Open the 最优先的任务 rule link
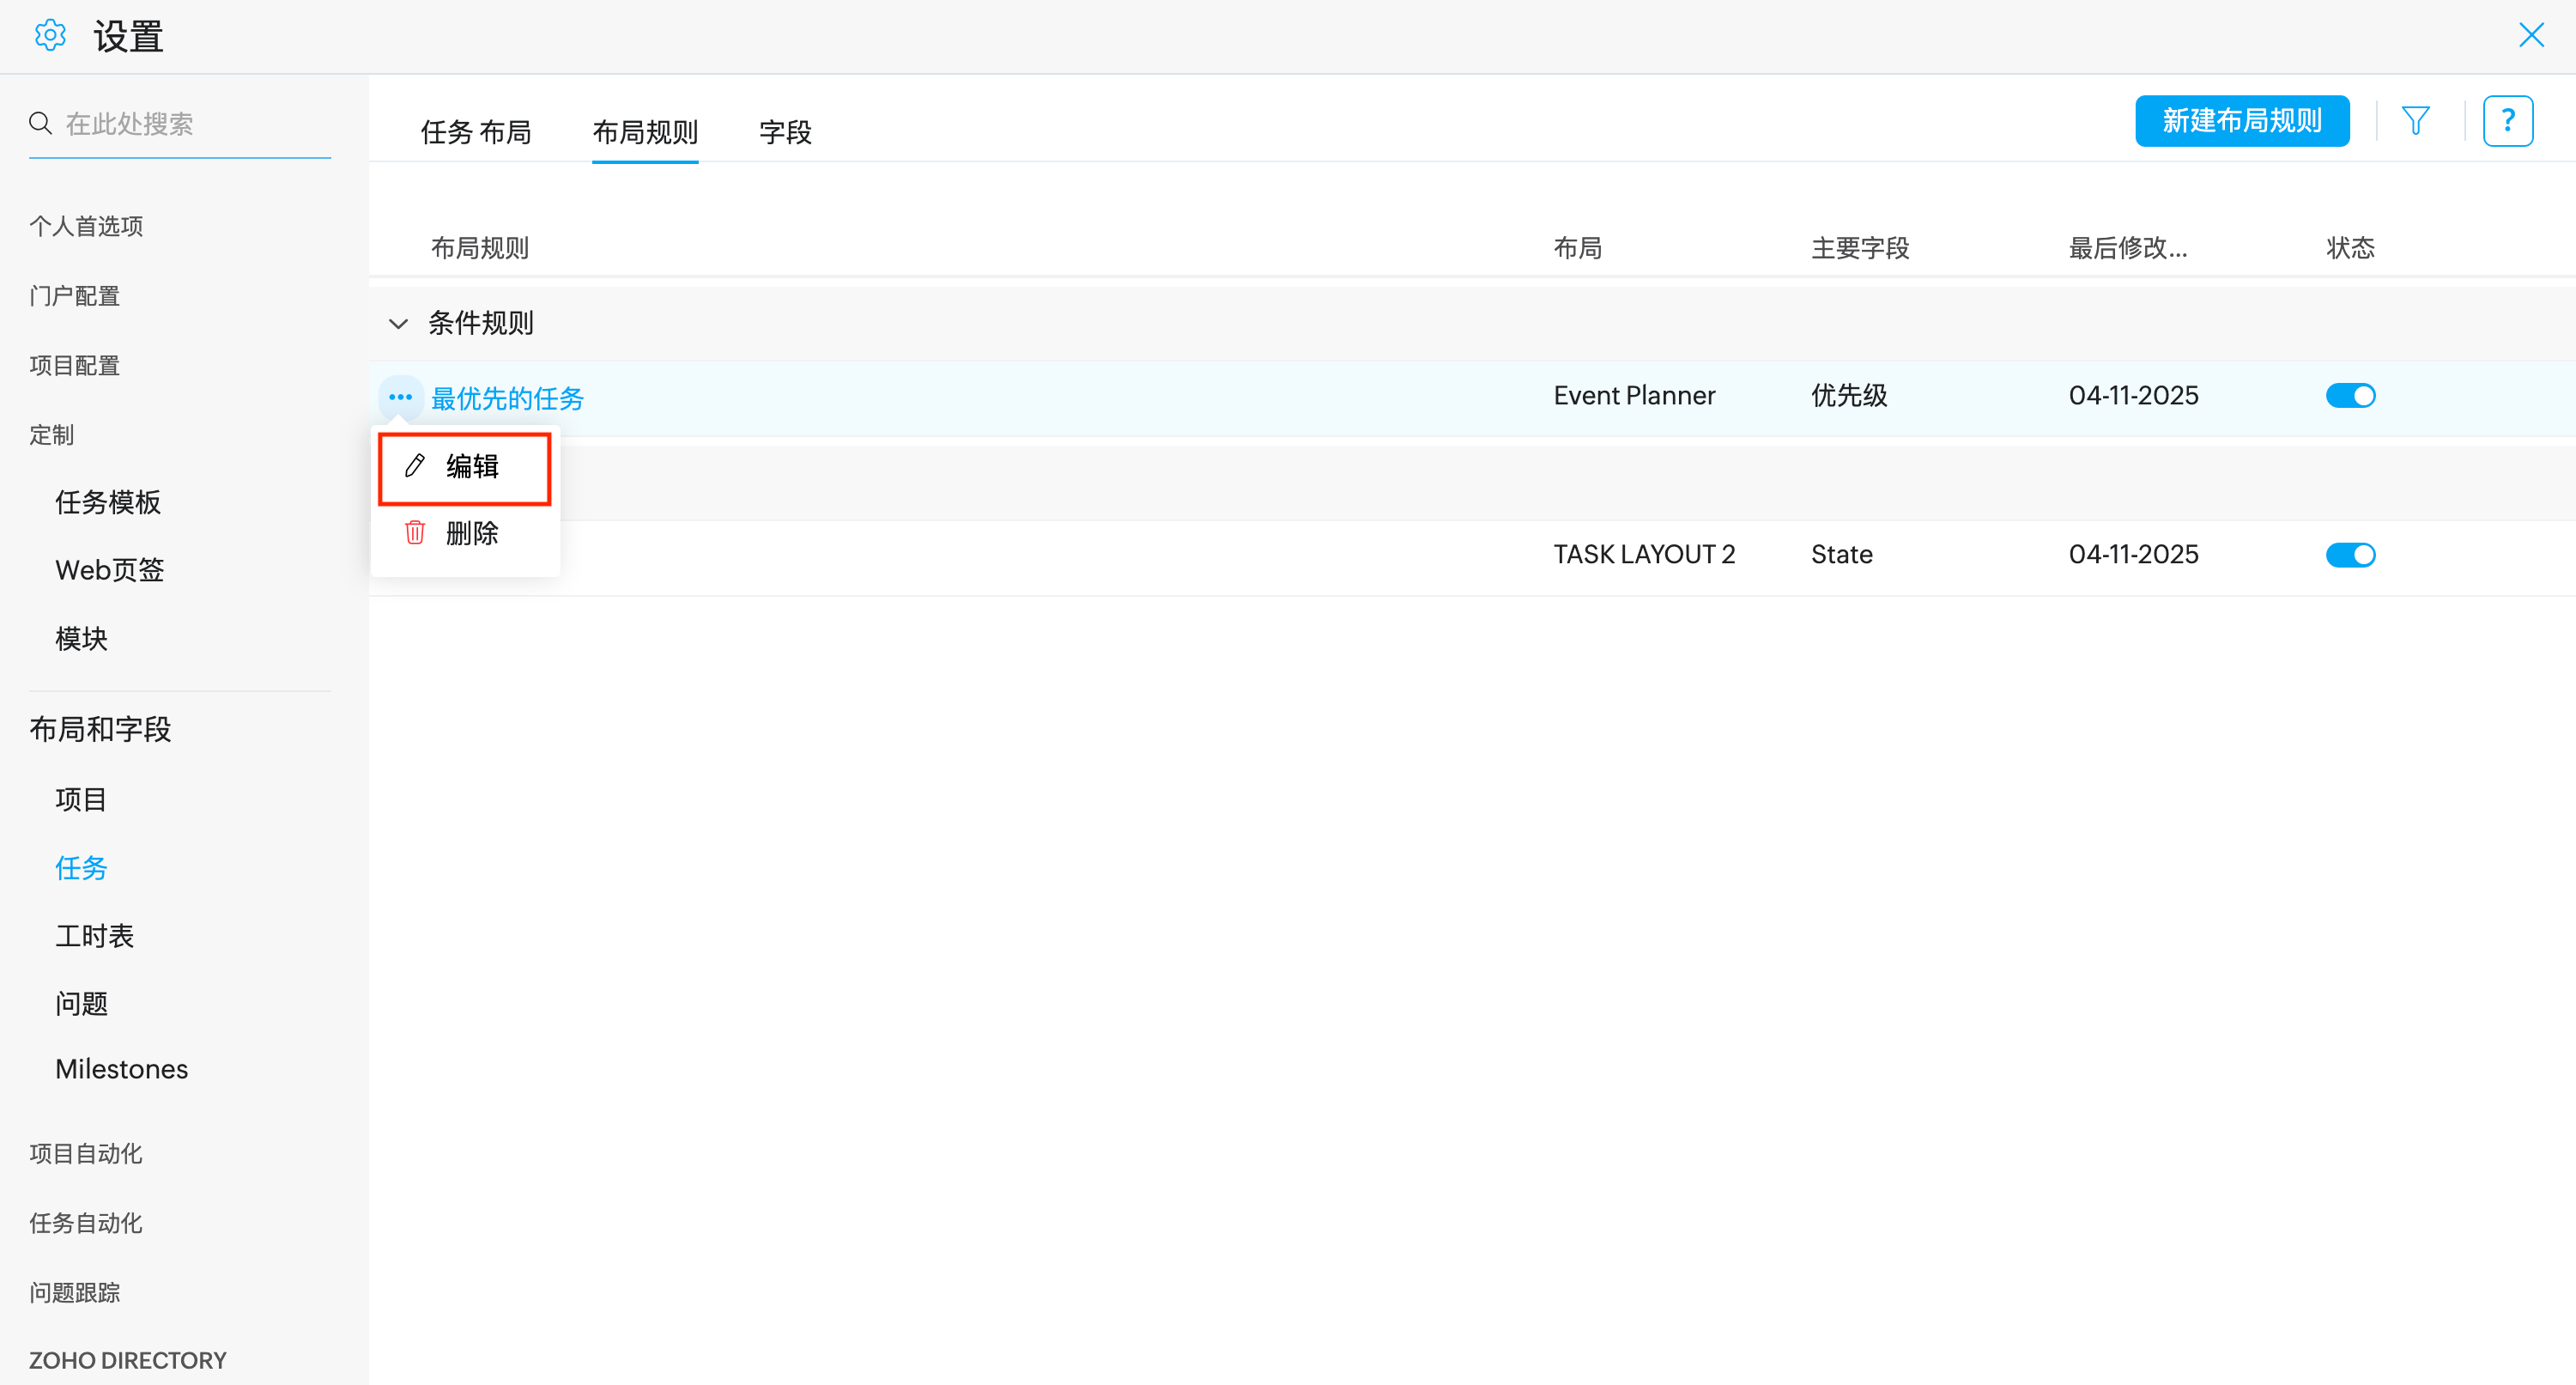The width and height of the screenshot is (2576, 1385). 507,398
